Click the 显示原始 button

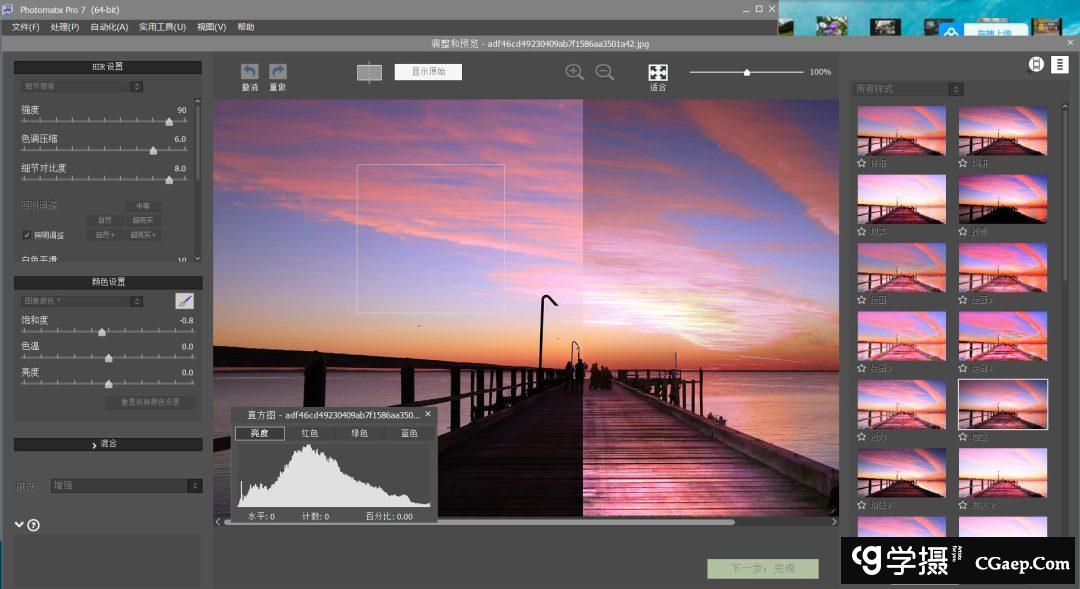coord(428,72)
